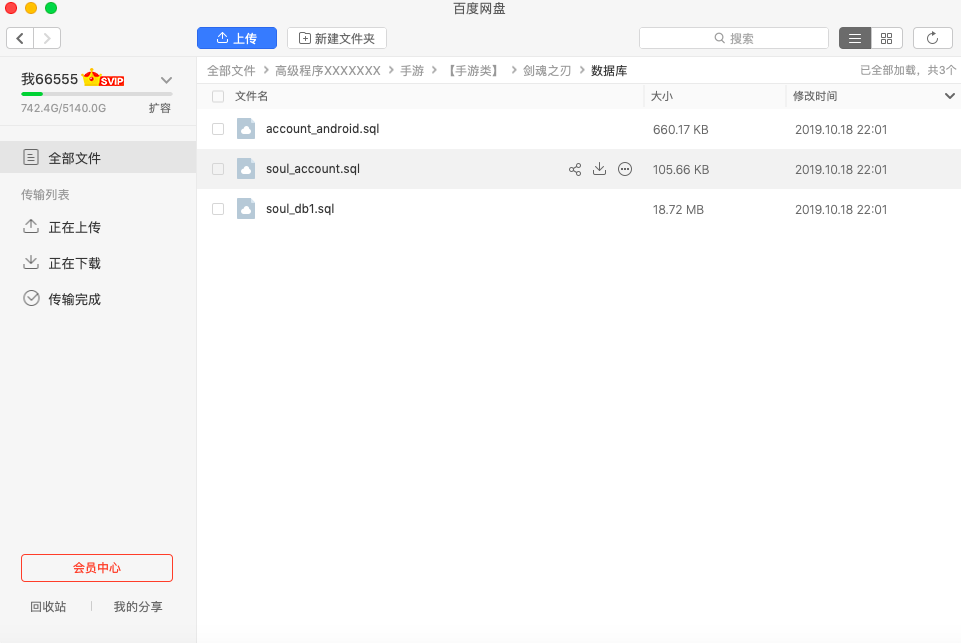Focus the 搜索 search field

point(734,38)
